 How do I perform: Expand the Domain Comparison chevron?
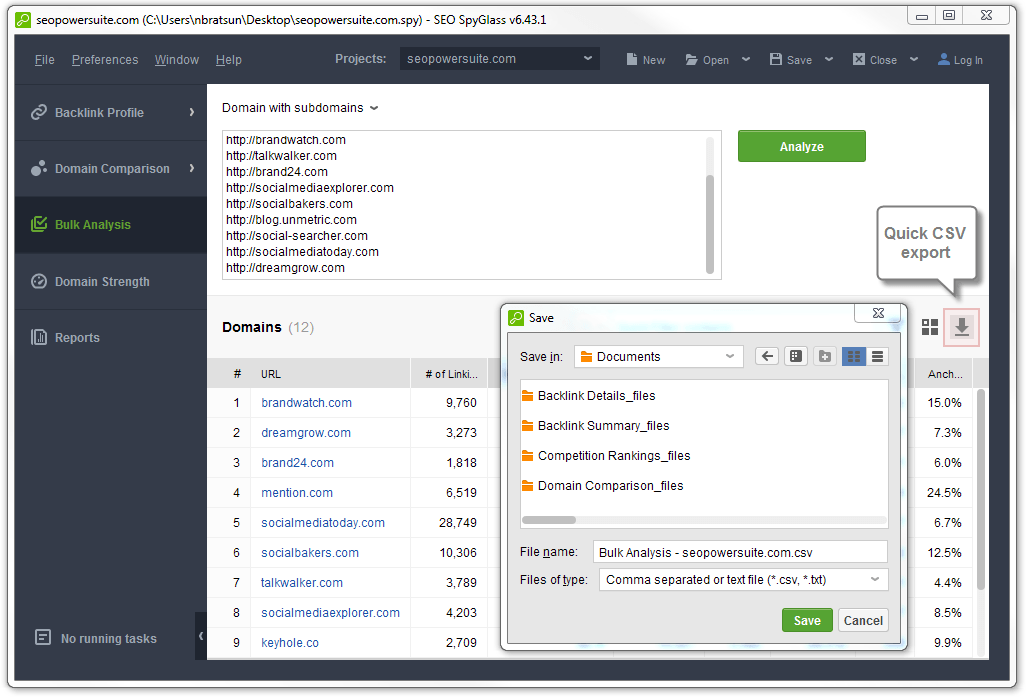[192, 168]
